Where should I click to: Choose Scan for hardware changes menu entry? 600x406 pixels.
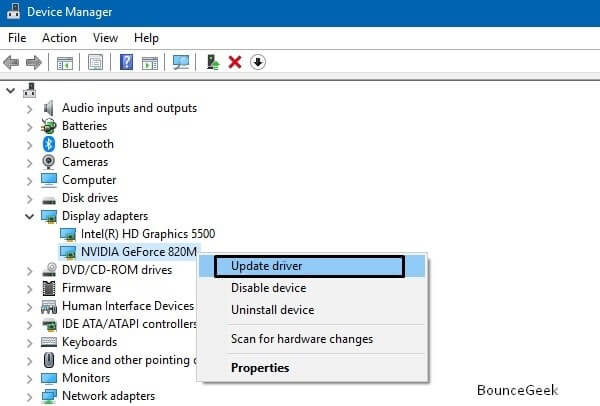point(312,339)
